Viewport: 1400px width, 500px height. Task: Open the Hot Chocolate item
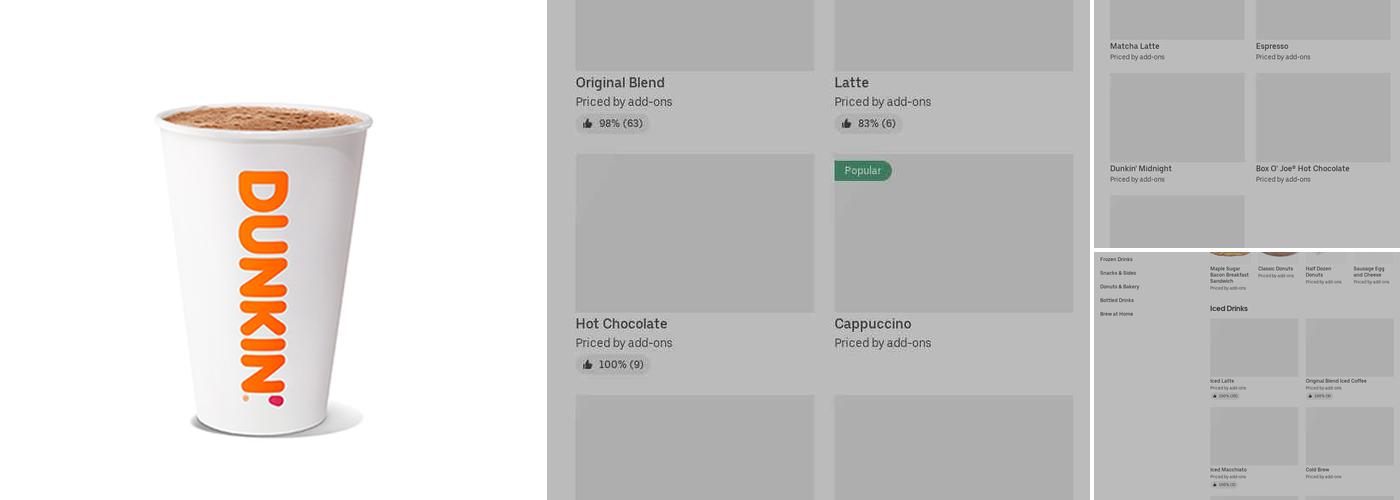[x=694, y=233]
